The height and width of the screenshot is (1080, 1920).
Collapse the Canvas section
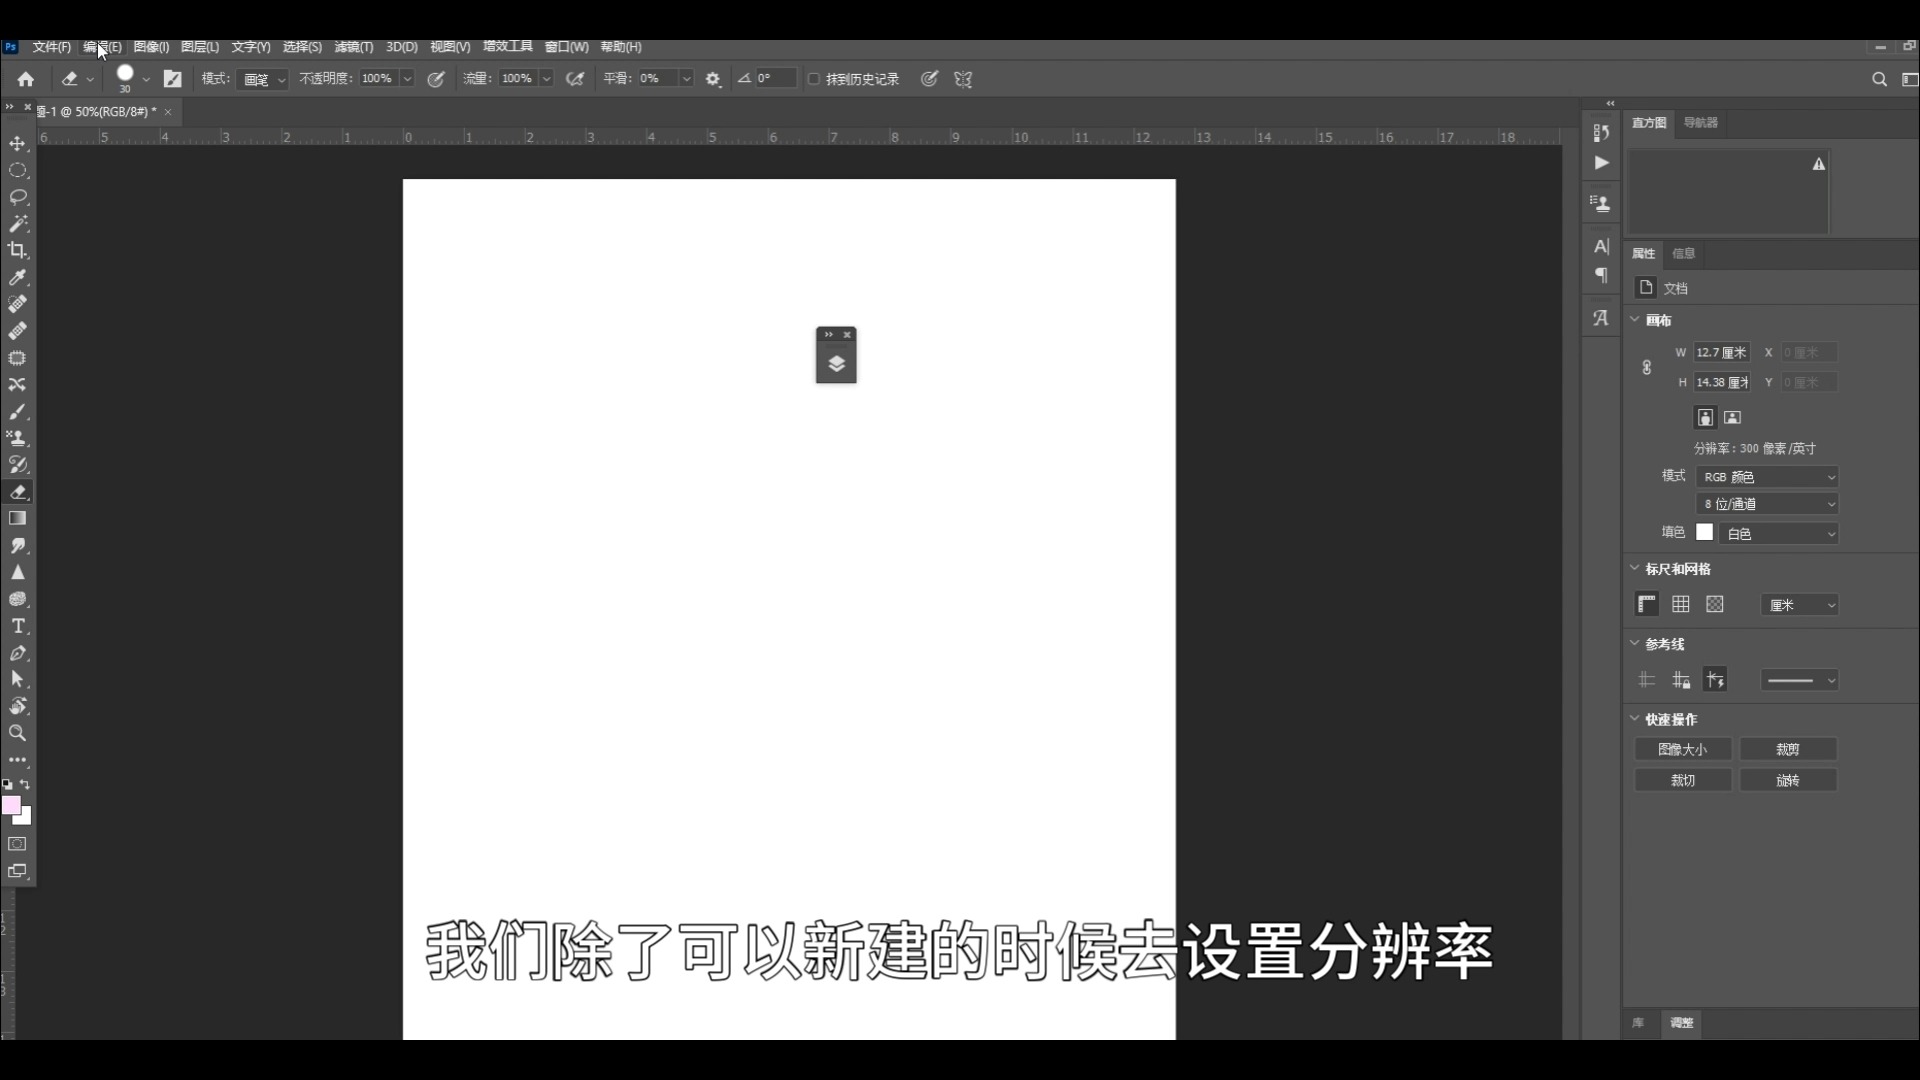(1635, 320)
